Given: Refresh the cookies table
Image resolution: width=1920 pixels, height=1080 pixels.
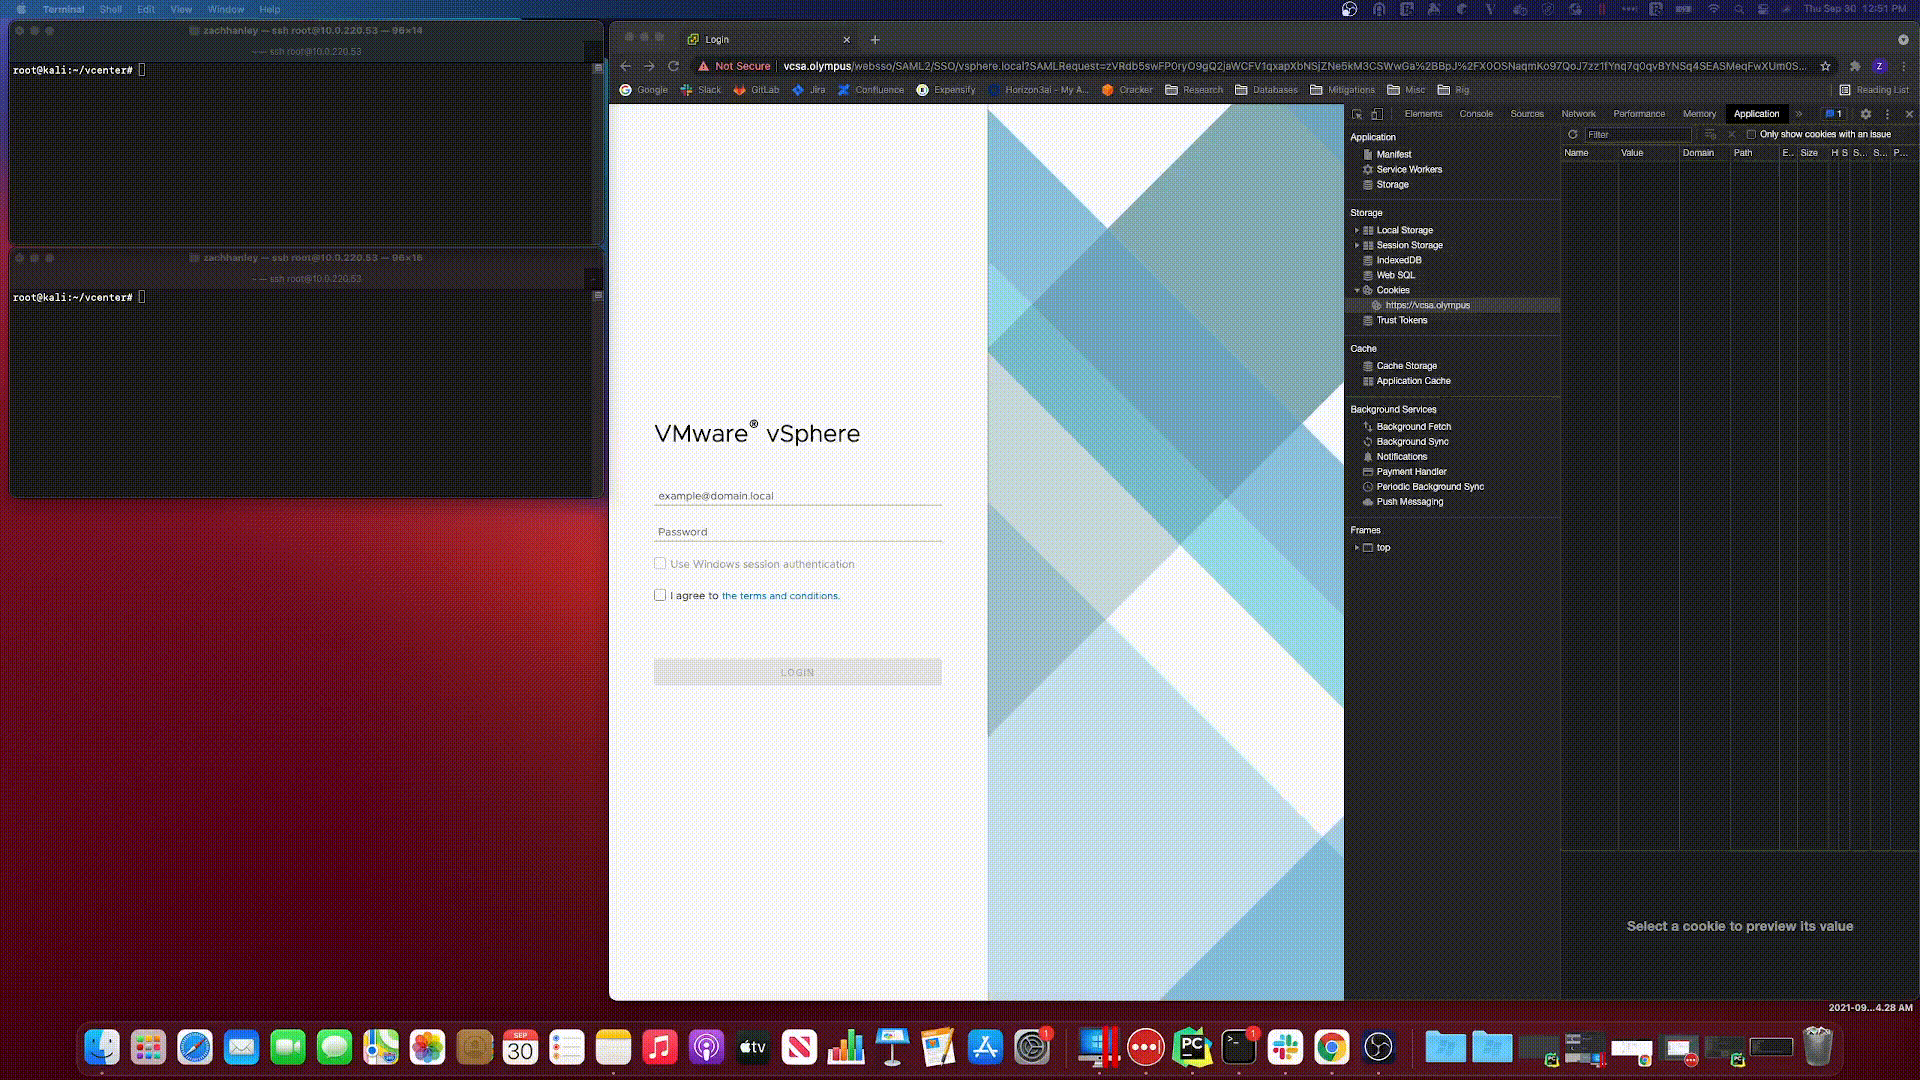Looking at the screenshot, I should click(x=1572, y=134).
